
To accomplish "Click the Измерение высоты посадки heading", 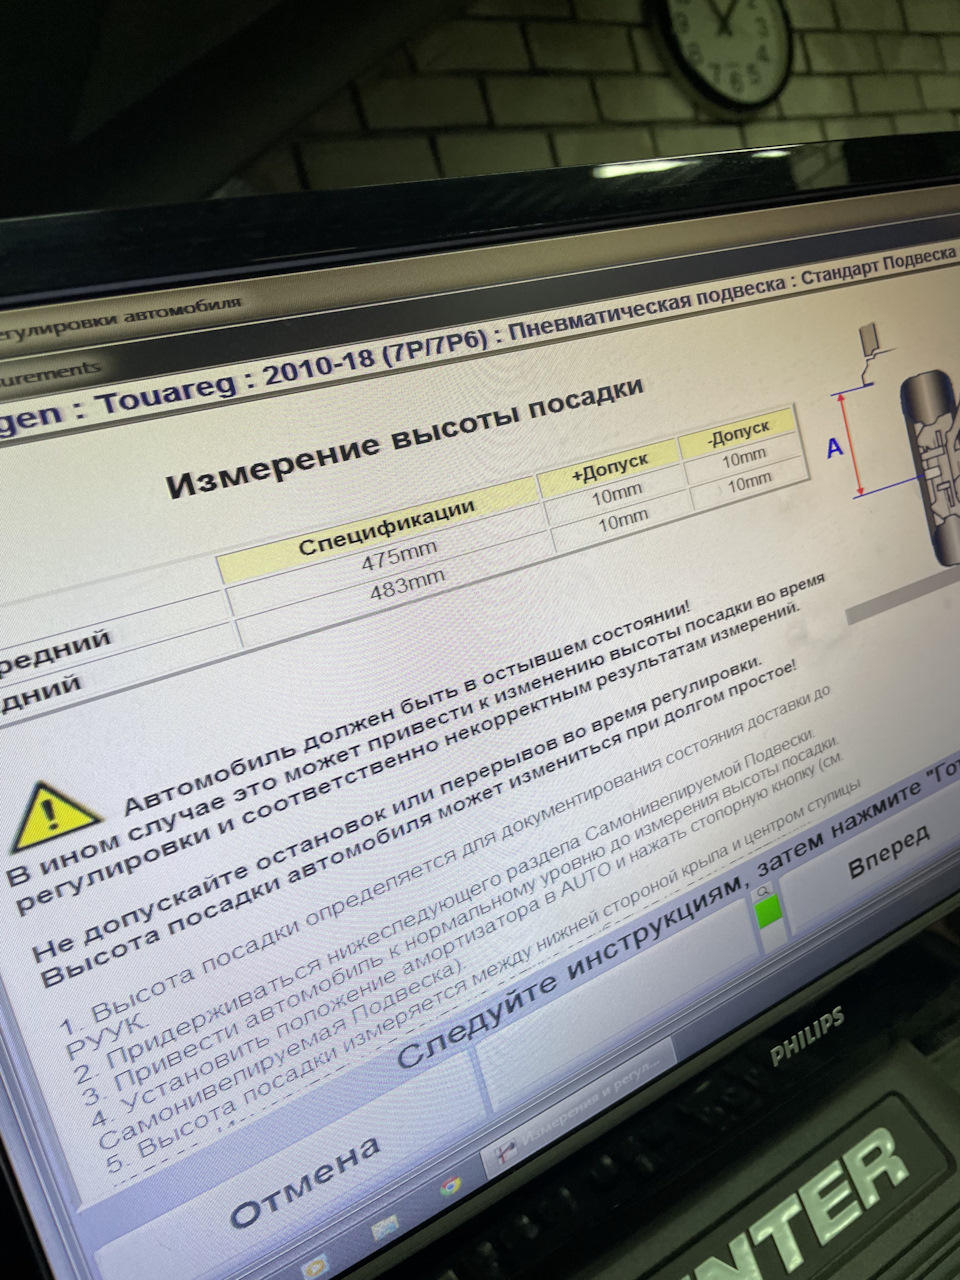I will [x=404, y=436].
